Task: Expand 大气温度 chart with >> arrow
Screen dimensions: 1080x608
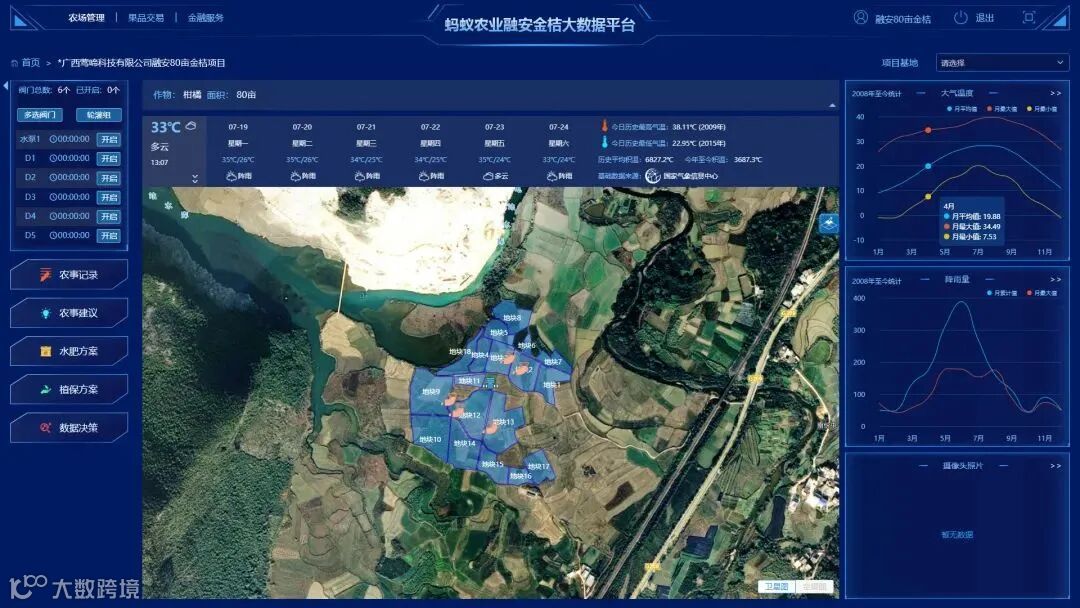Action: [x=1055, y=93]
